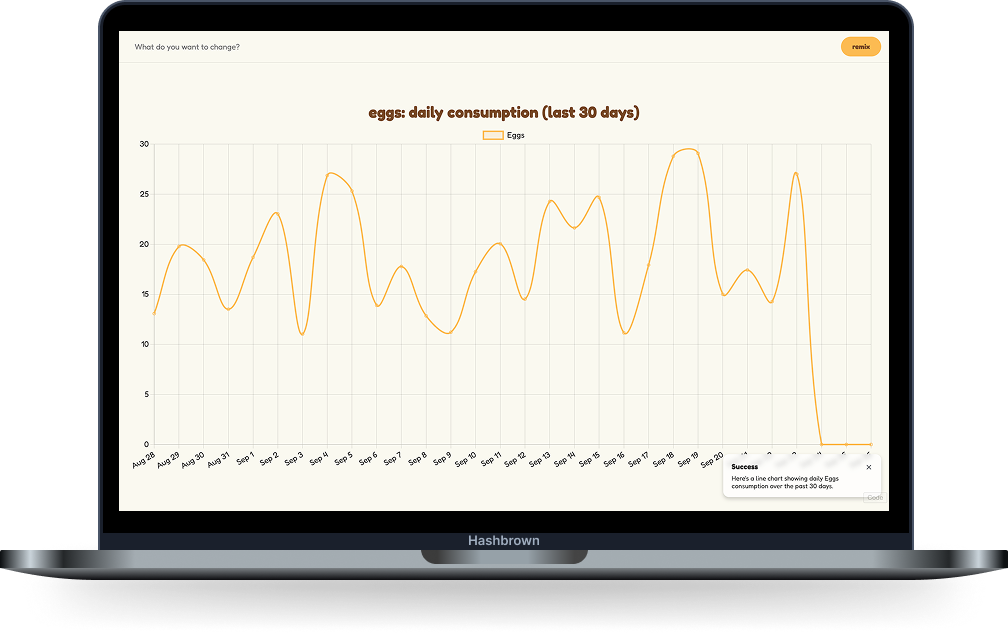Image resolution: width=1008 pixels, height=635 pixels.
Task: Click the Hashbrown label below the screen
Action: pos(503,540)
